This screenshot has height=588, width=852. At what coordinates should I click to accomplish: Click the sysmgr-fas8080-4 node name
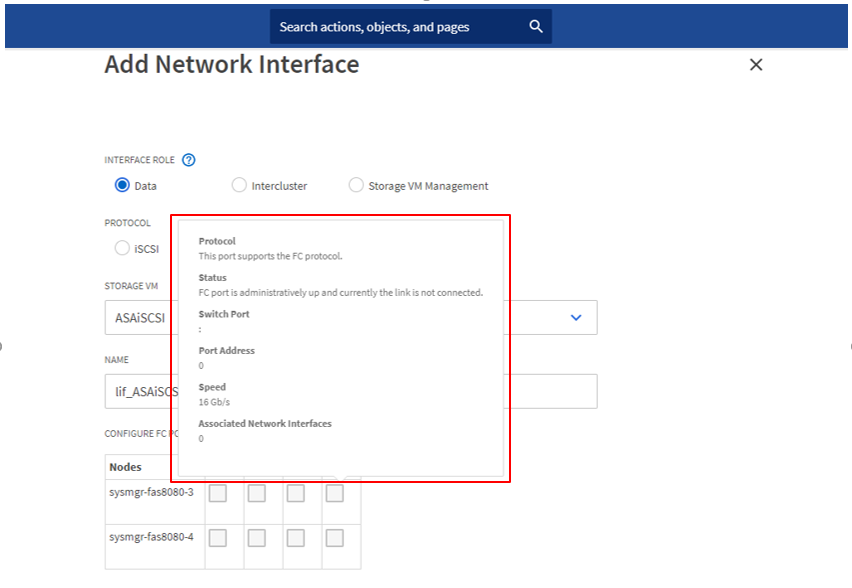(x=151, y=537)
